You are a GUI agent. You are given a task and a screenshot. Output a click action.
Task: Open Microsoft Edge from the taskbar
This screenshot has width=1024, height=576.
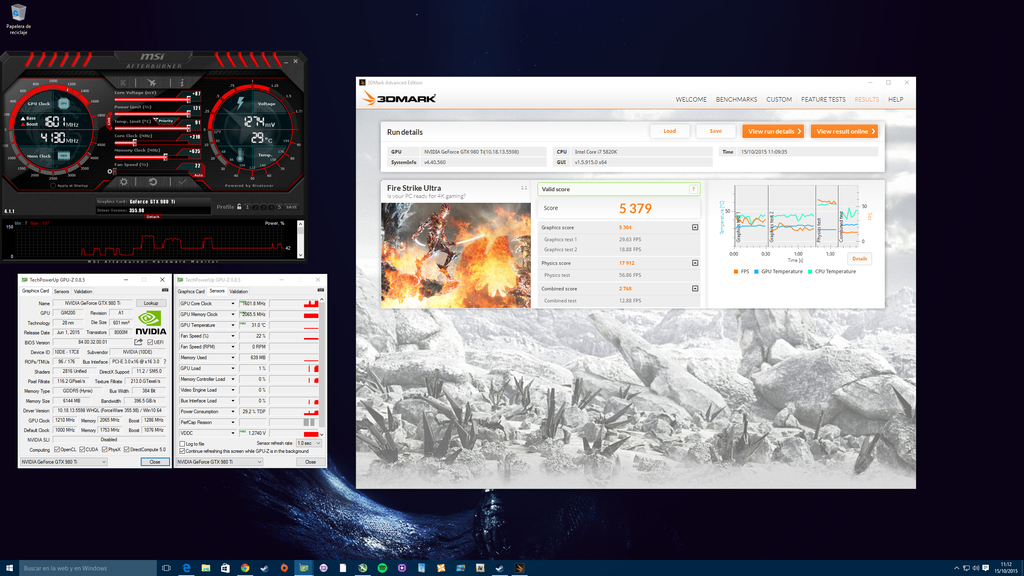point(186,568)
